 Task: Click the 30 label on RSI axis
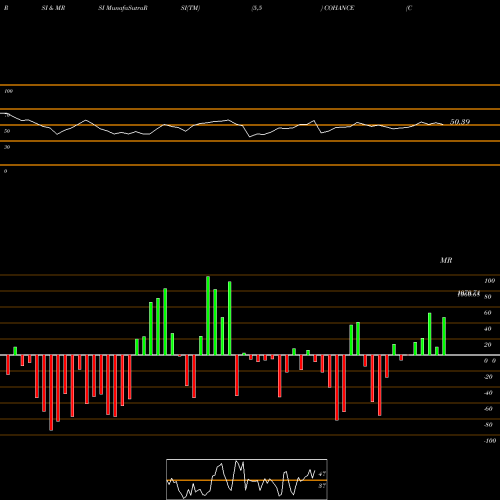[7, 147]
